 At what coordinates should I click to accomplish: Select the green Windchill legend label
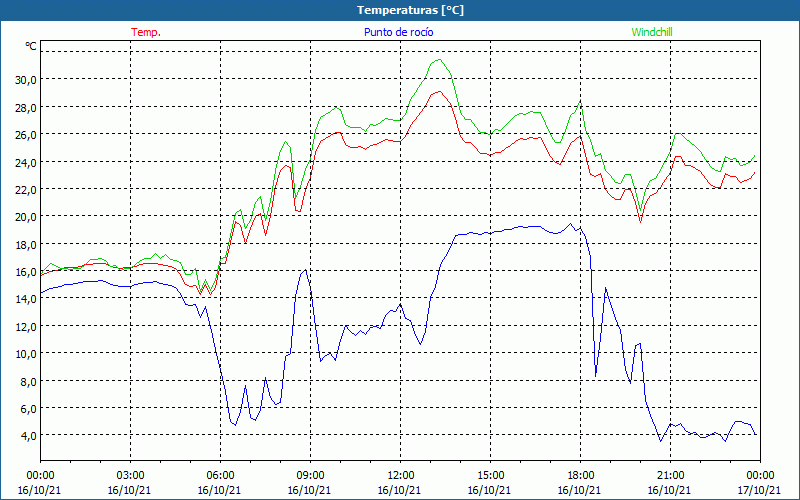pos(652,32)
